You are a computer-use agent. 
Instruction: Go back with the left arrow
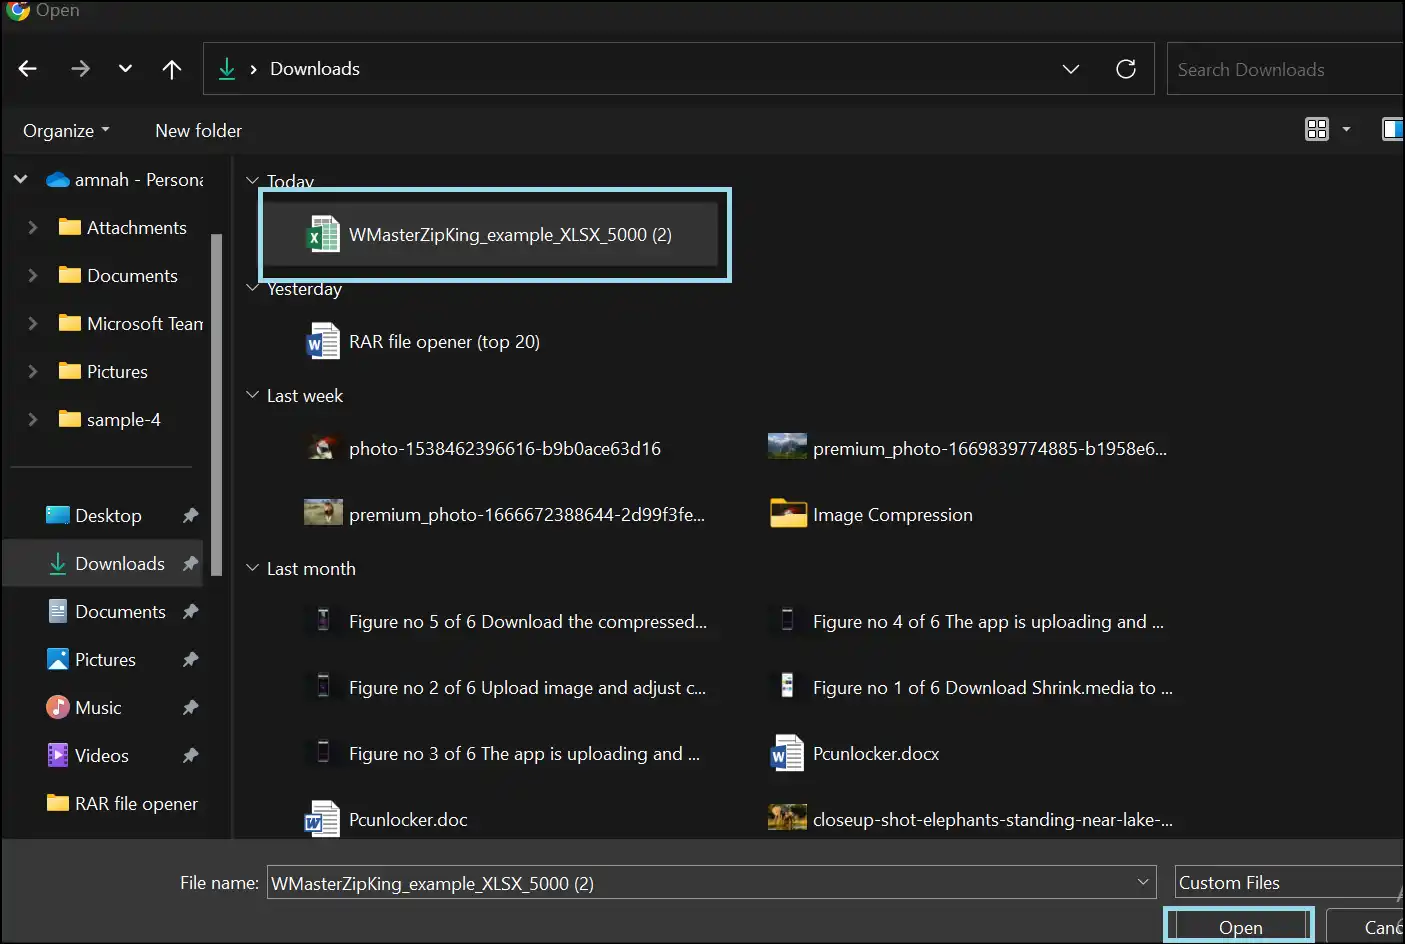[x=28, y=69]
